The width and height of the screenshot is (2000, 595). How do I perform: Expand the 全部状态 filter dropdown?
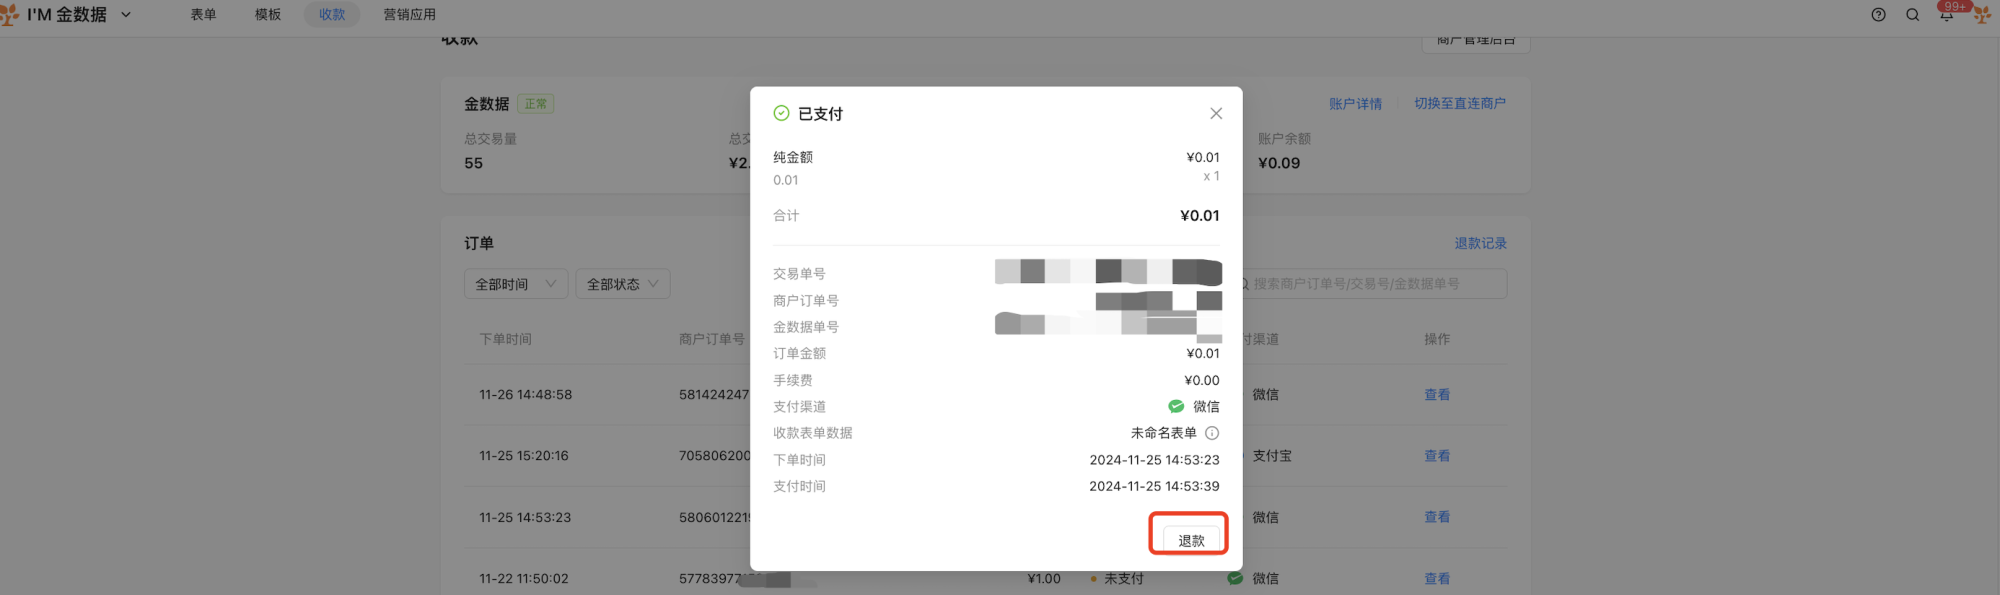click(x=623, y=284)
